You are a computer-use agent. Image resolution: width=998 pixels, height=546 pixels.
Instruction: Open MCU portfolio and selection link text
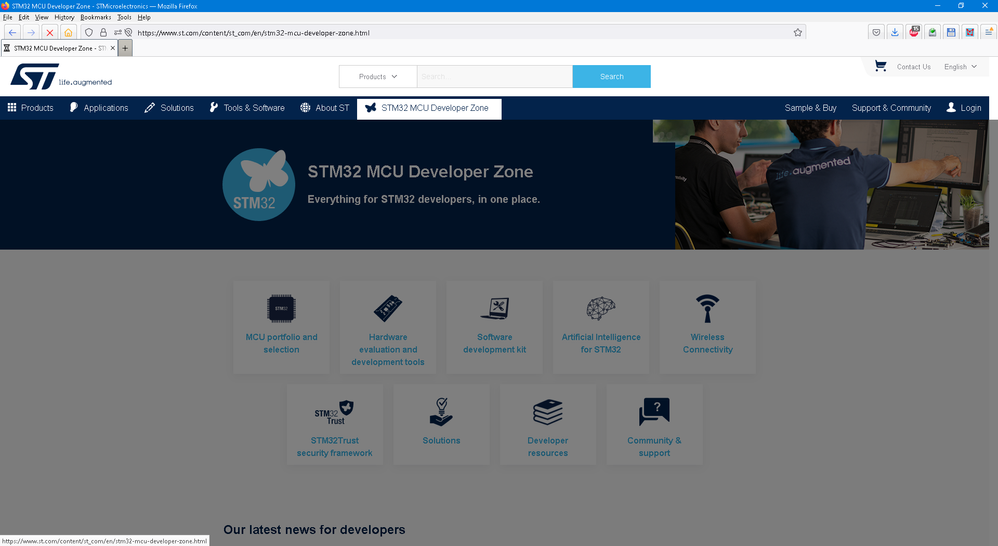click(x=281, y=343)
